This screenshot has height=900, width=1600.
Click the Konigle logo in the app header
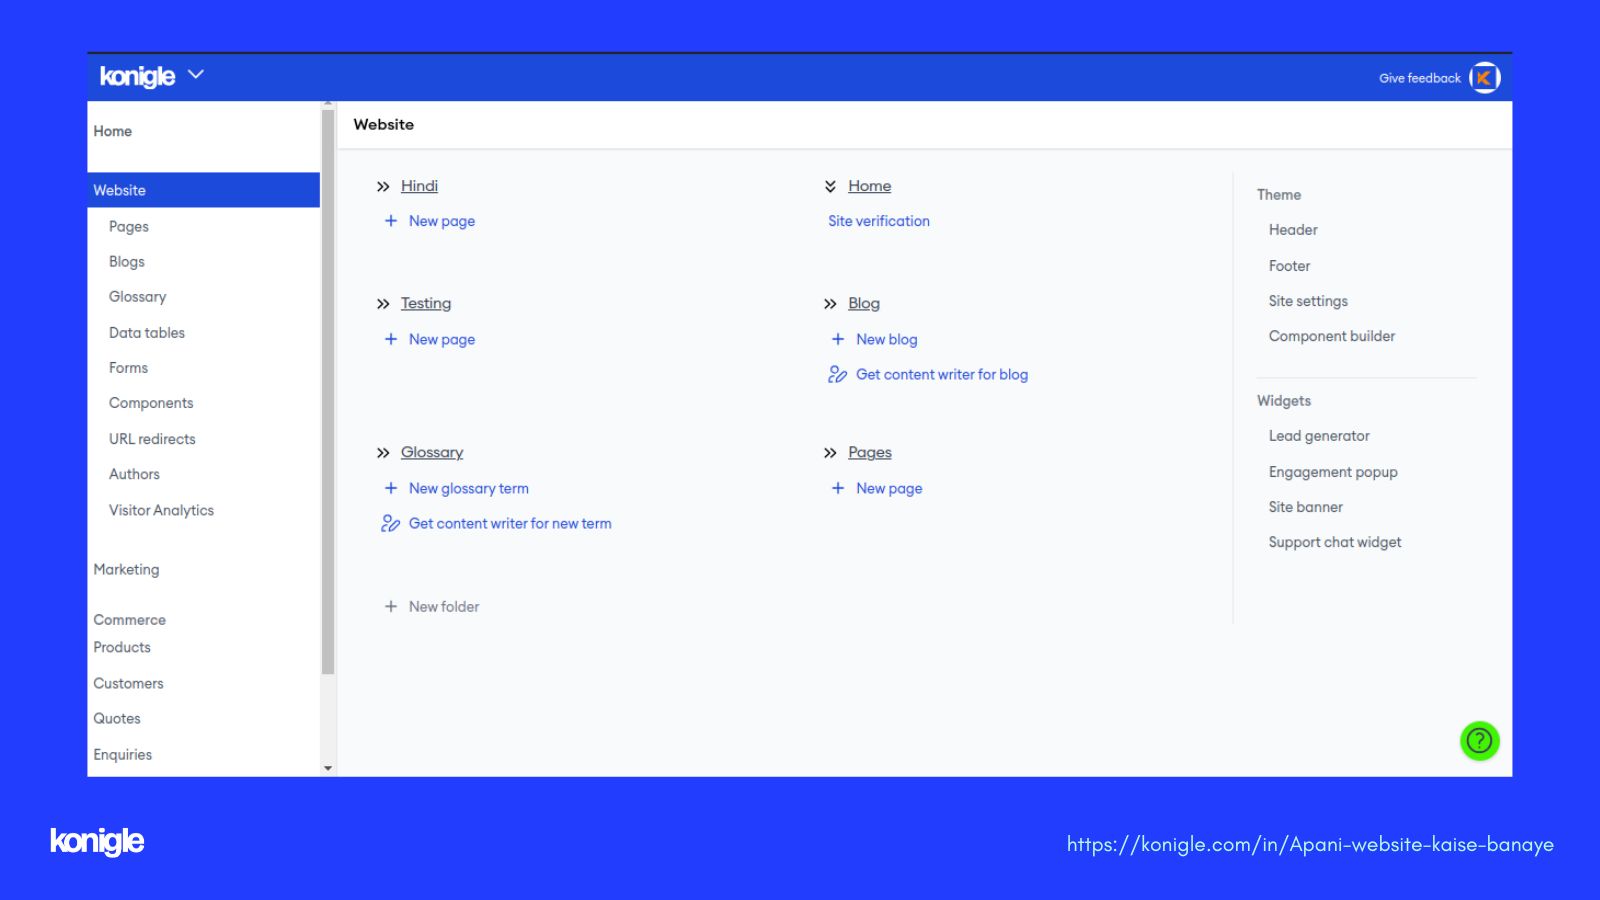137,77
